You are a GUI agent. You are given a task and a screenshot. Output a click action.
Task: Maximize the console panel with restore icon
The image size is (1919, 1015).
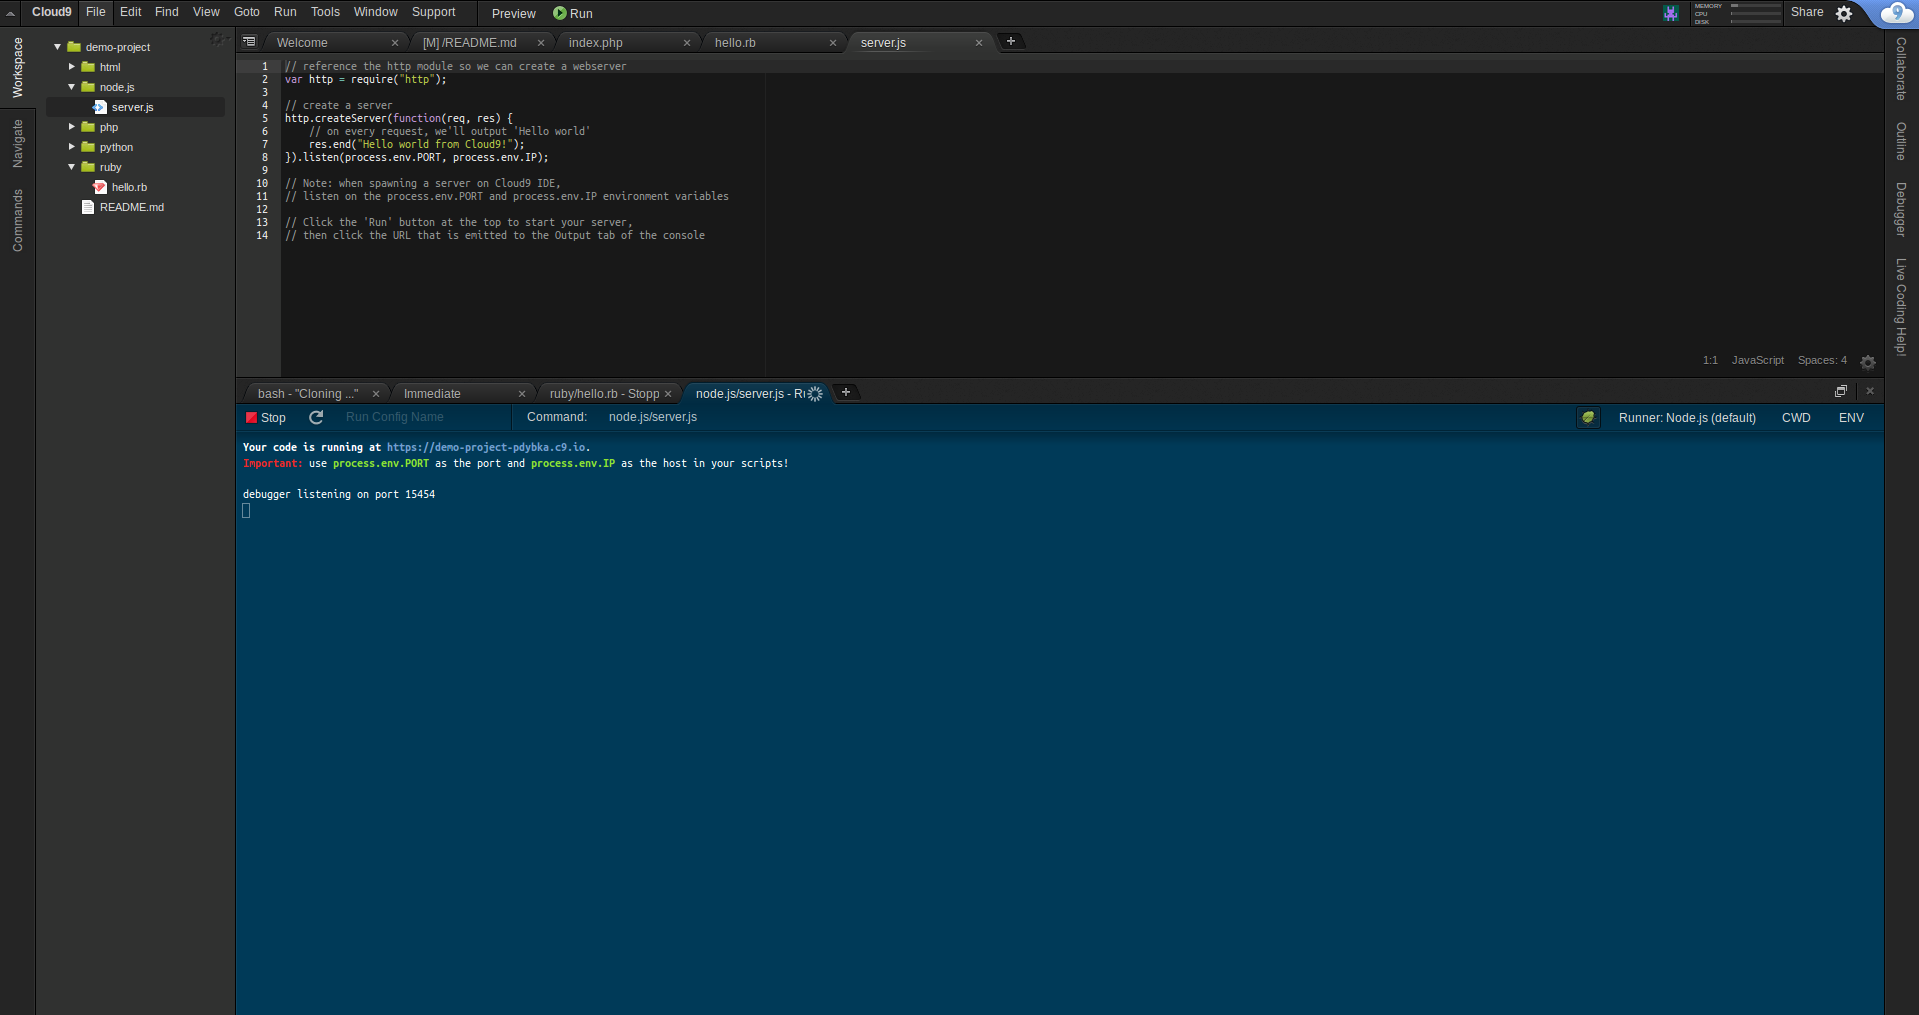point(1840,391)
